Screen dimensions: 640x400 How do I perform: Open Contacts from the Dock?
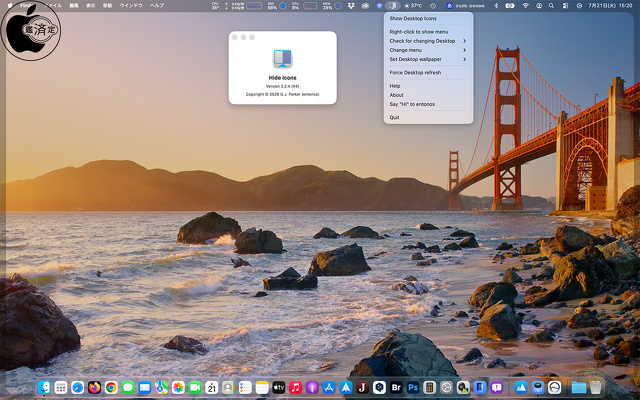(228, 387)
